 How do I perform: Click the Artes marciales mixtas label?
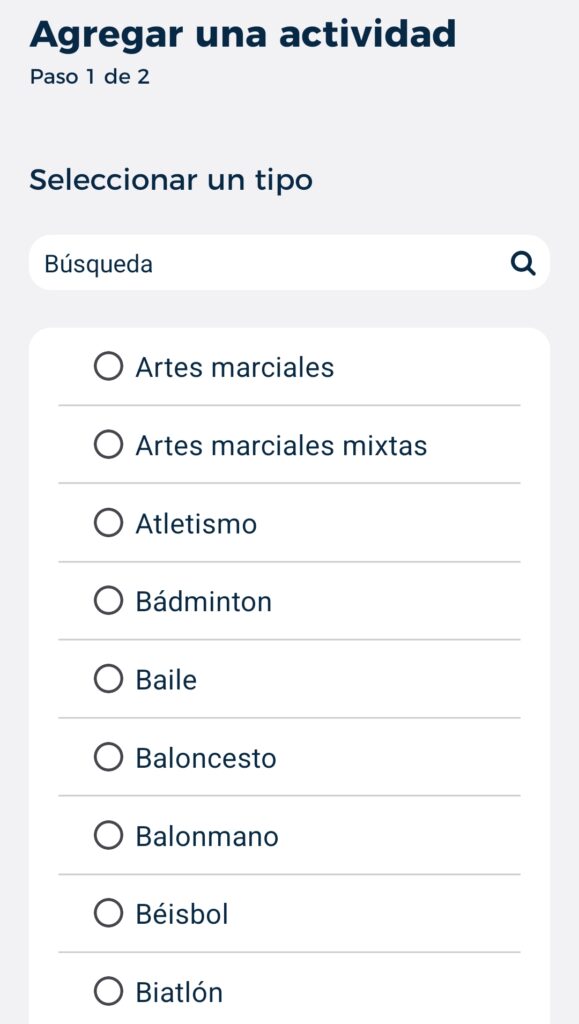click(x=281, y=446)
